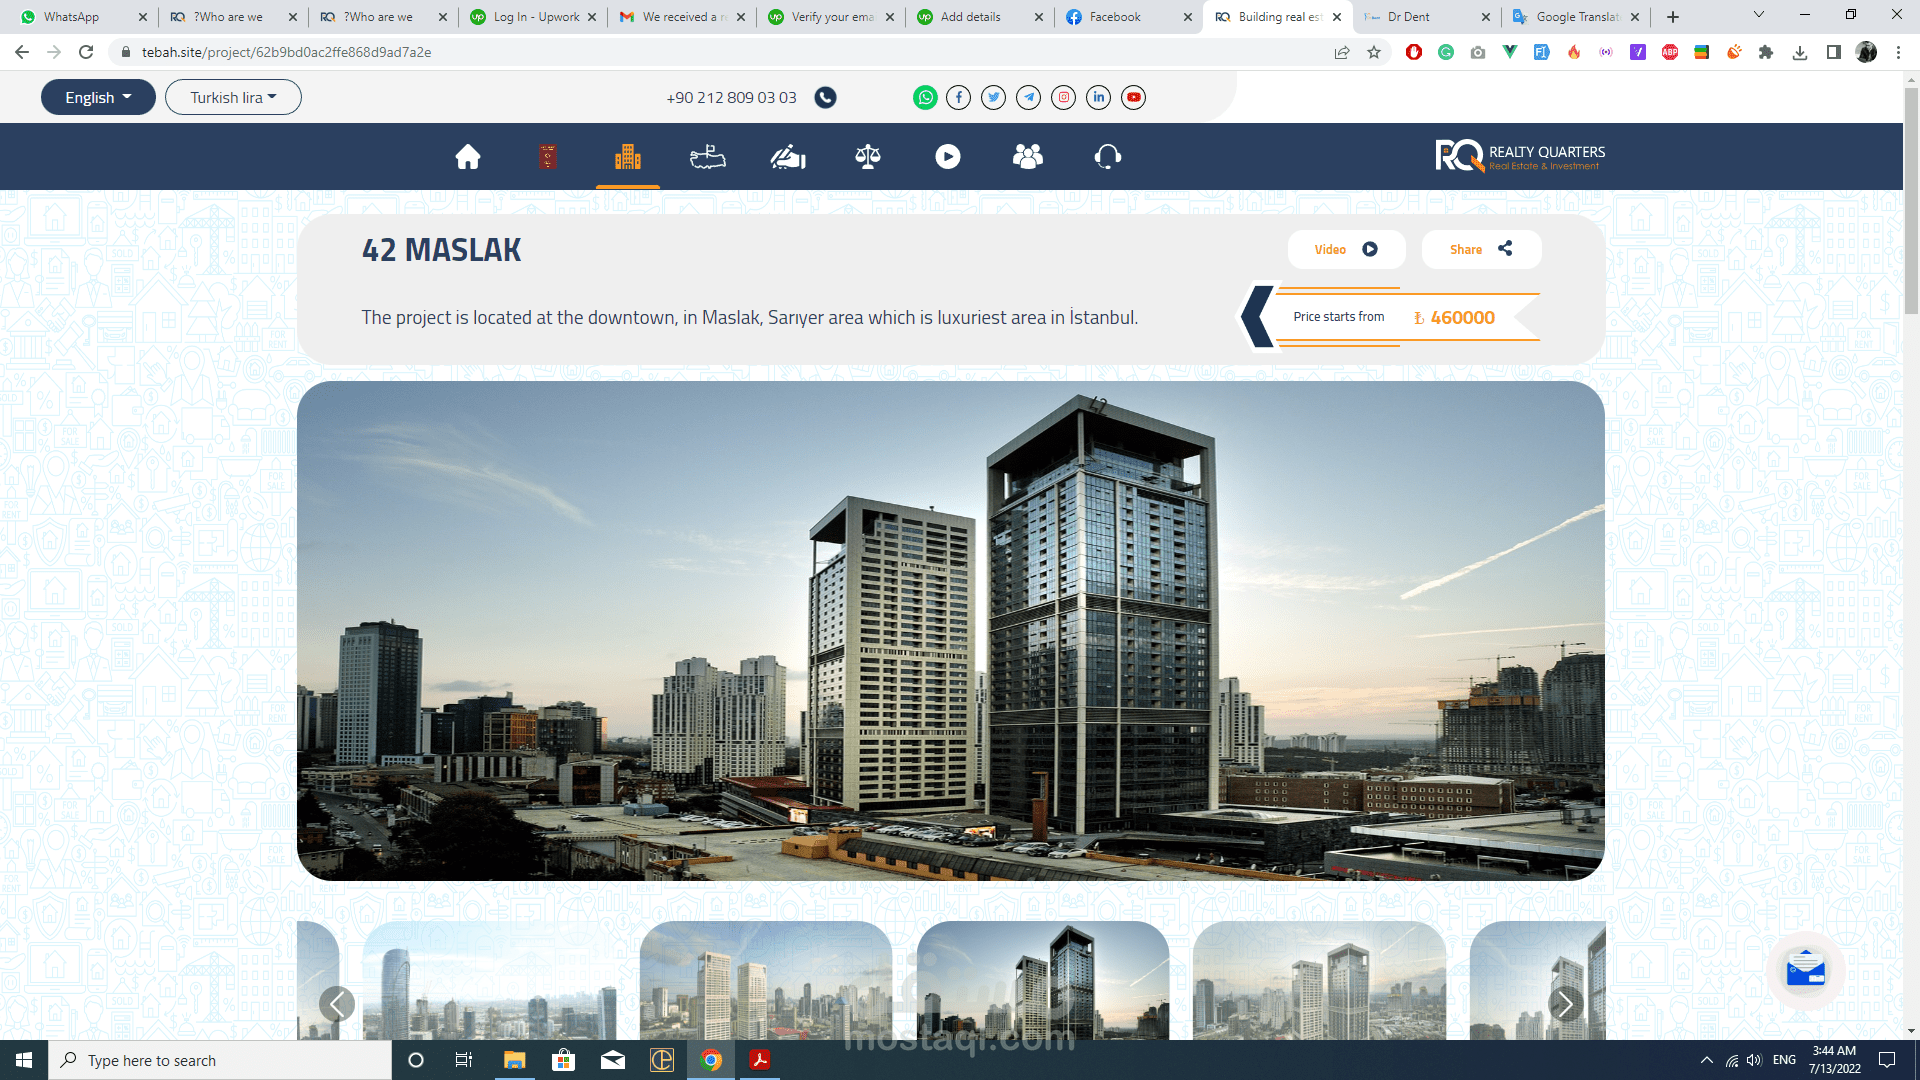Click the Video button
The width and height of the screenshot is (1920, 1080).
tap(1346, 250)
